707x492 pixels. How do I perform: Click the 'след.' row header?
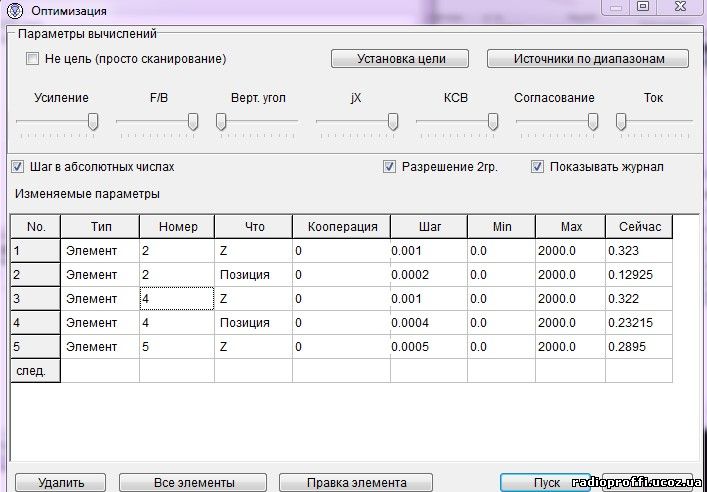[x=36, y=371]
